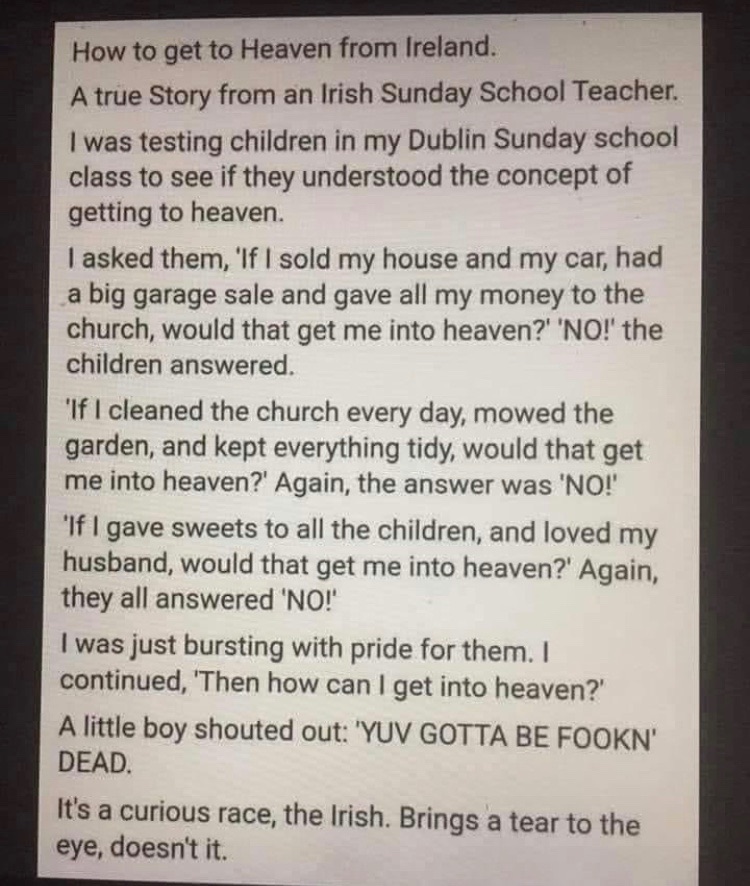
Task: Click the phrase 'getting to heaven.'
Action: pyautogui.click(x=175, y=213)
